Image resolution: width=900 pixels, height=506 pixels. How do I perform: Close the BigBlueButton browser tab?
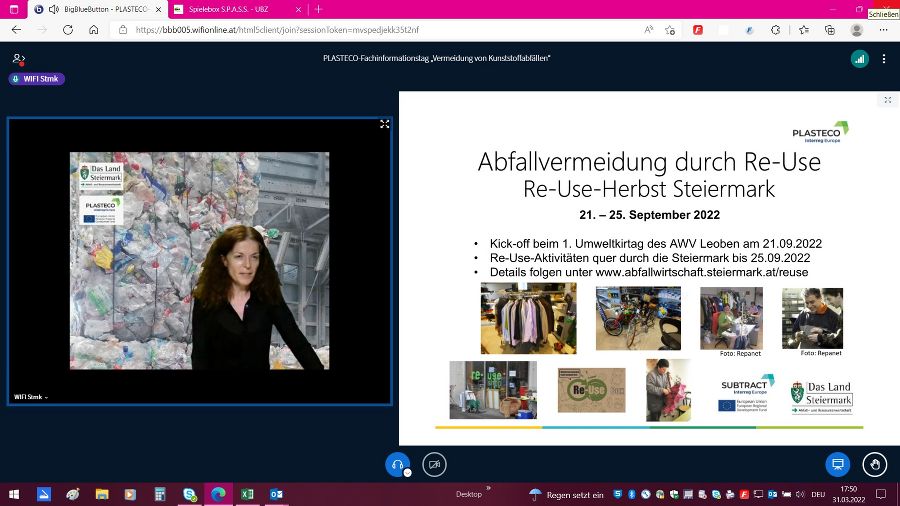tap(158, 9)
